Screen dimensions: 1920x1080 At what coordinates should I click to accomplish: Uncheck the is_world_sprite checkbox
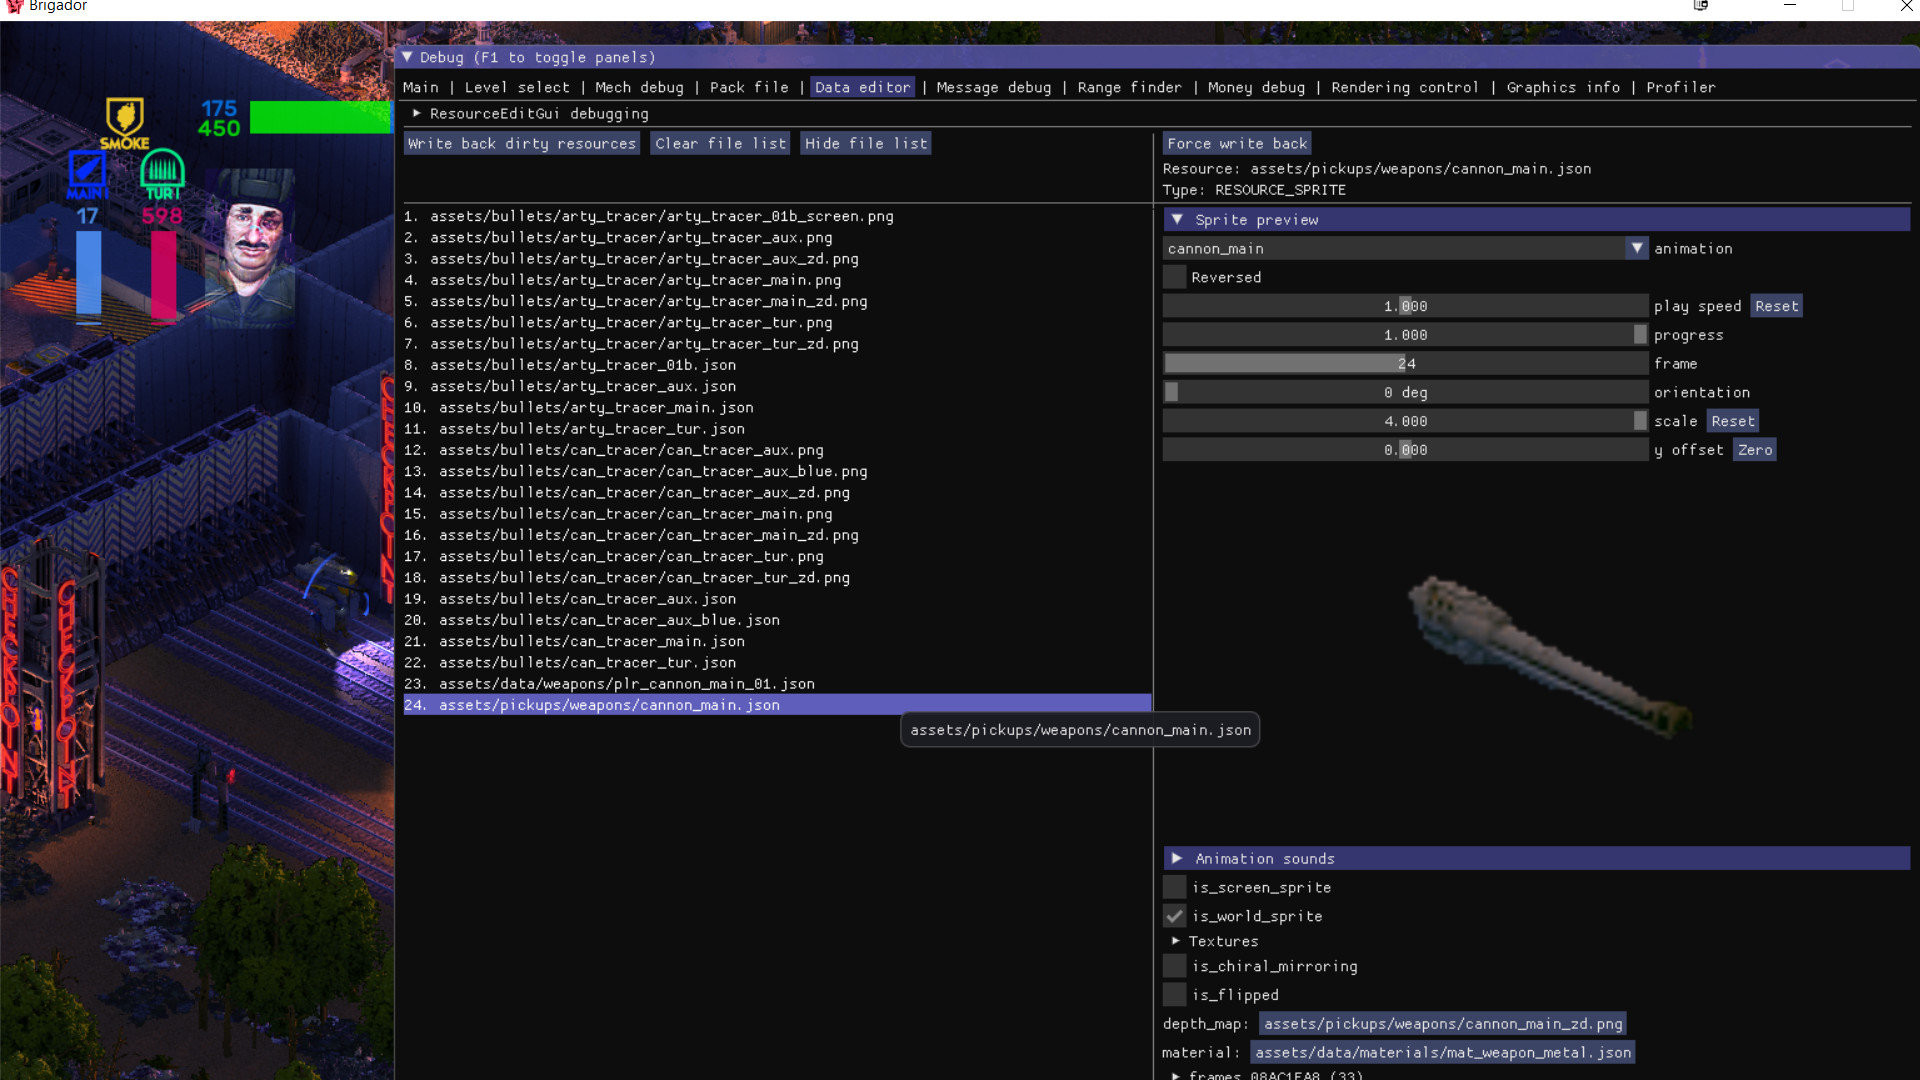pyautogui.click(x=1173, y=915)
